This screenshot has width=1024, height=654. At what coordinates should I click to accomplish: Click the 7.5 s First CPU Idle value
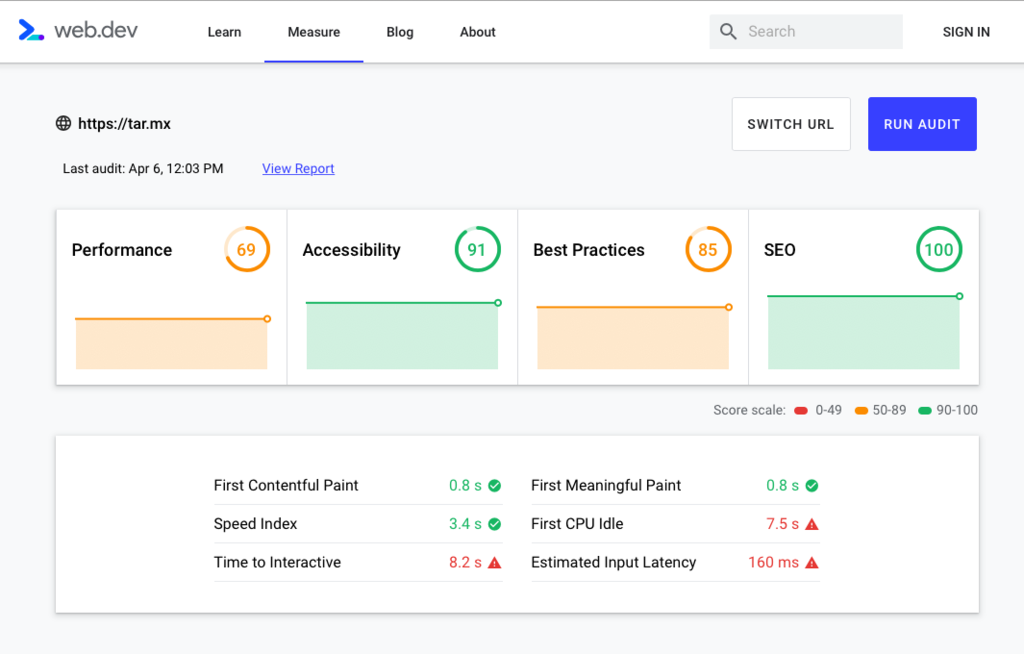point(782,524)
